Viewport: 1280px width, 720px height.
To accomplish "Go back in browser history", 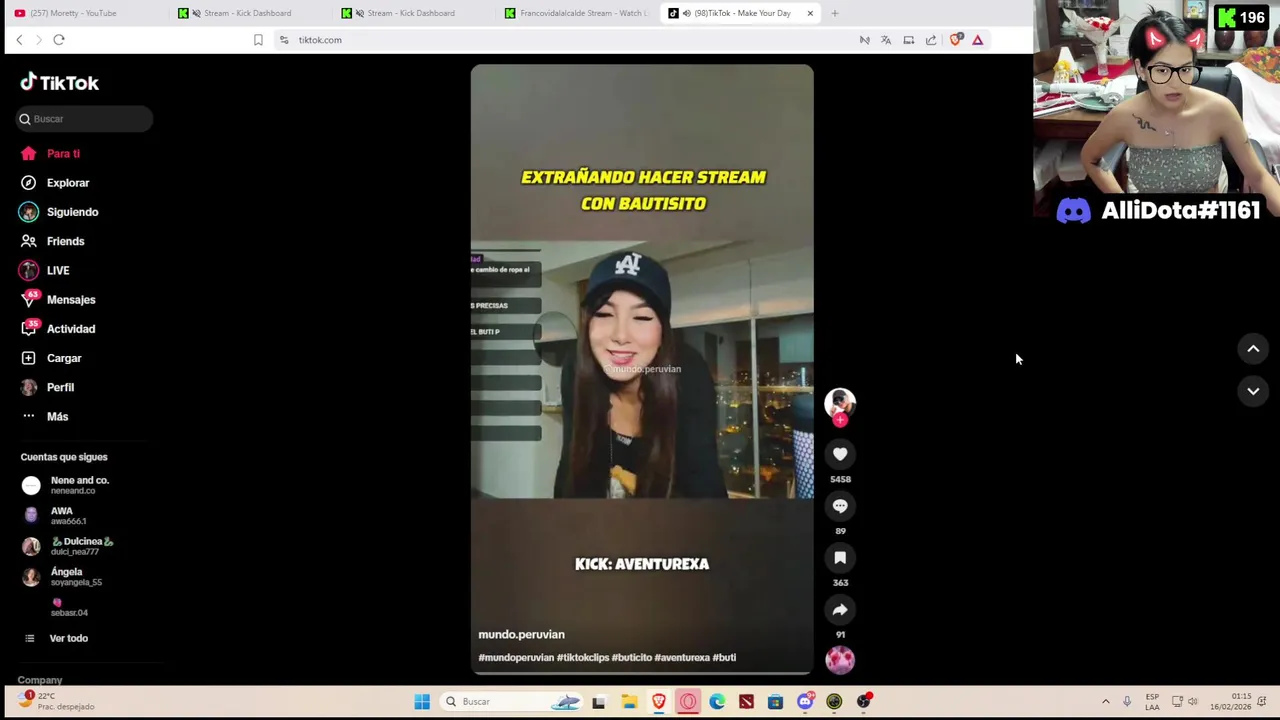I will tap(19, 40).
